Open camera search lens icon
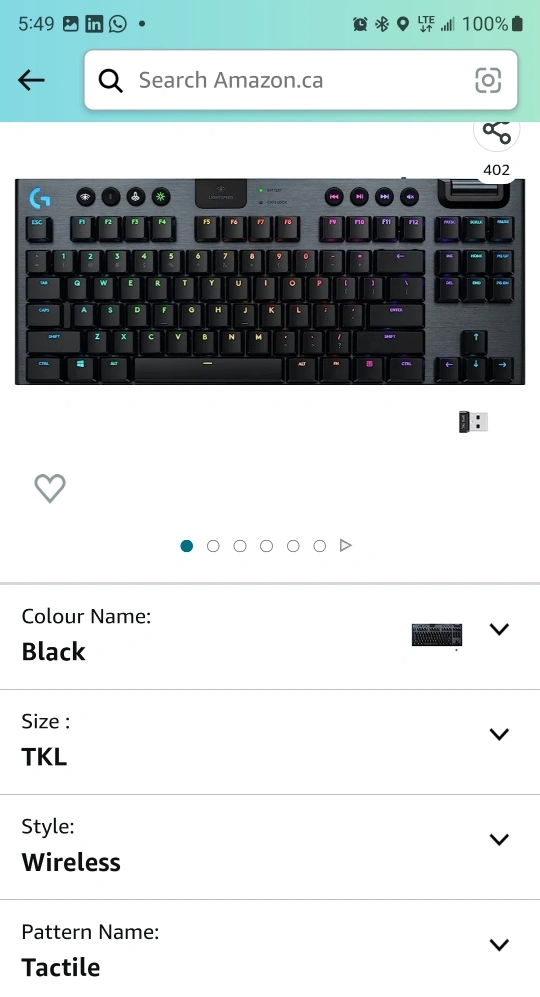 click(x=488, y=80)
